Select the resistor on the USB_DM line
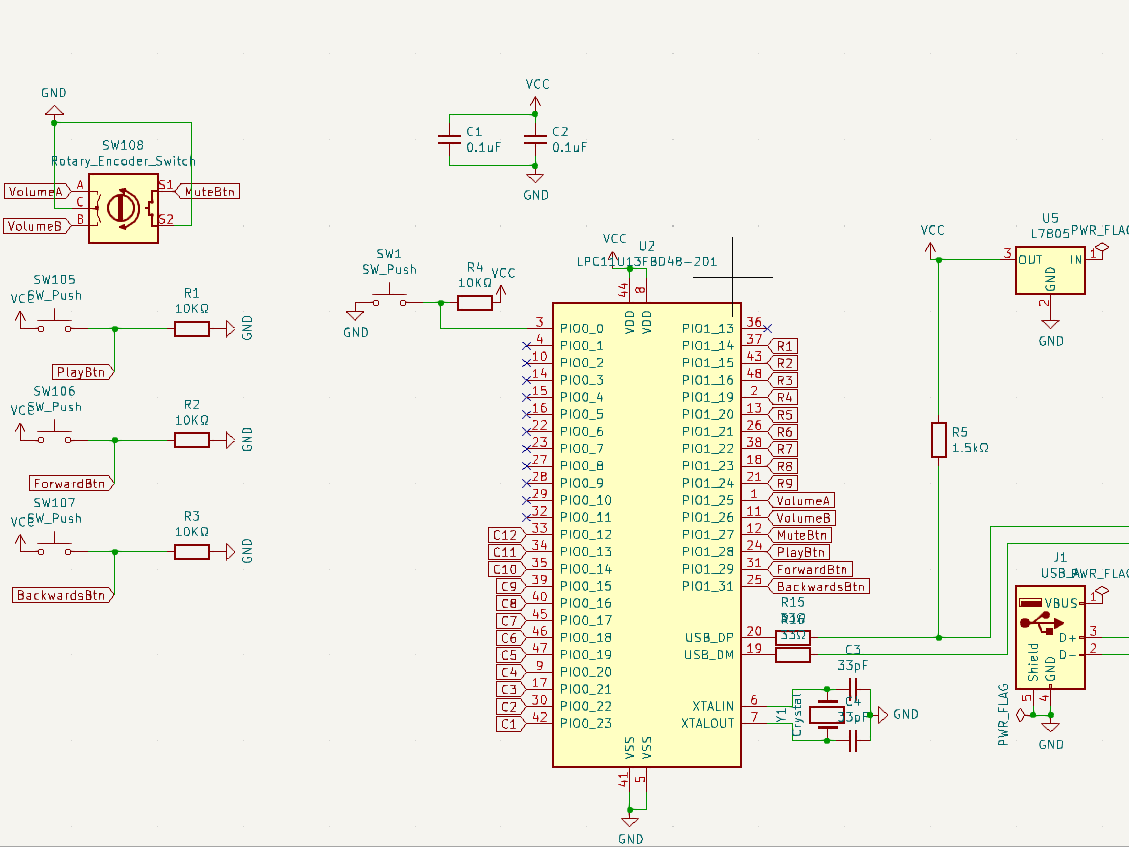The height and width of the screenshot is (847, 1129). 793,655
